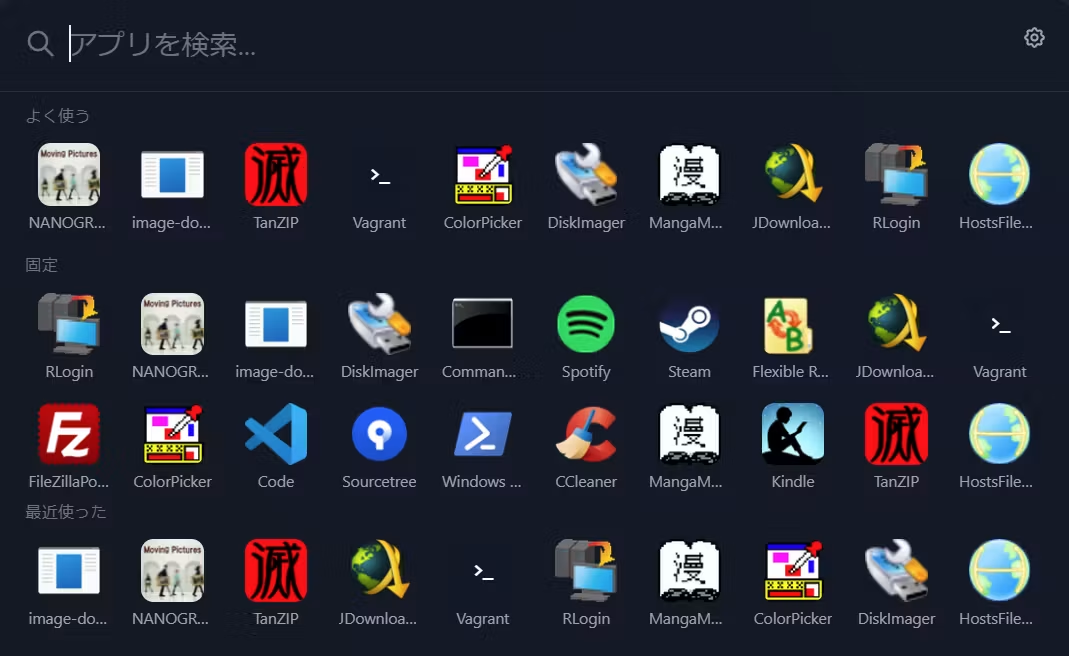This screenshot has height=656, width=1069.
Task: Launch Spotify
Action: [586, 336]
